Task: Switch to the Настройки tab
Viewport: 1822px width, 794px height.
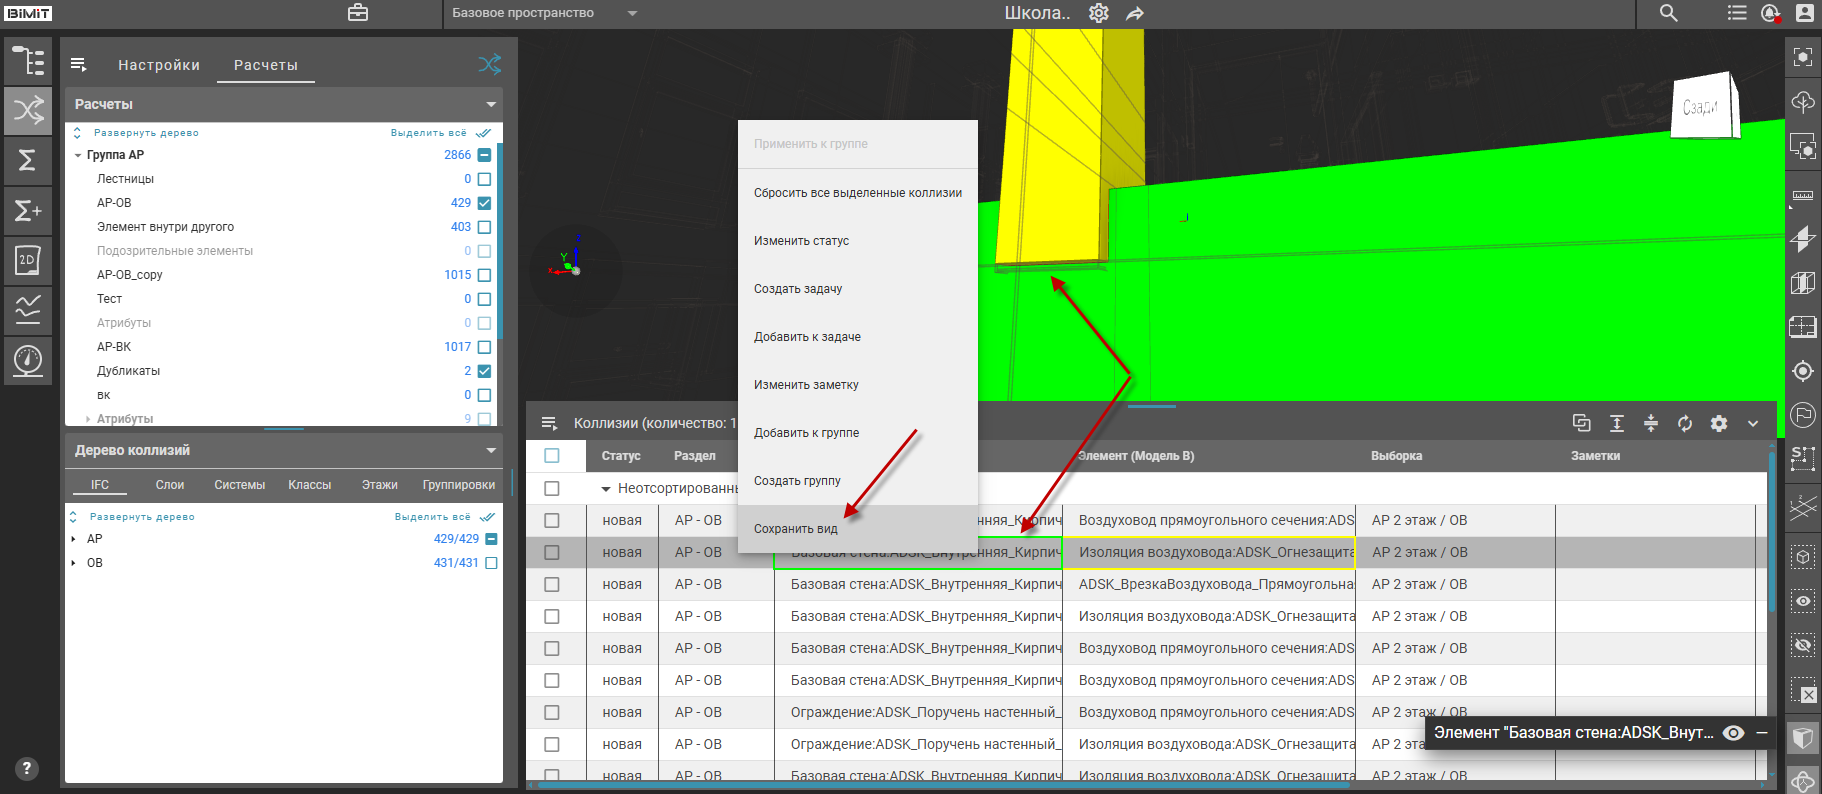Action: 158,65
